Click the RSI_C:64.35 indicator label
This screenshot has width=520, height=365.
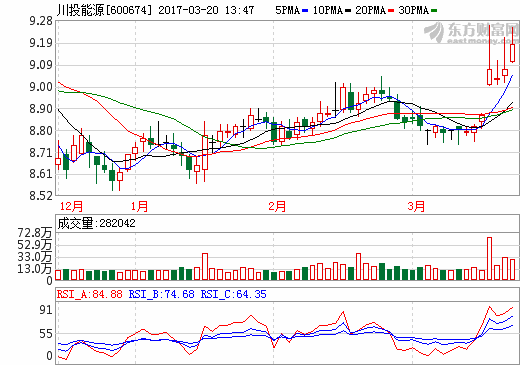233,294
